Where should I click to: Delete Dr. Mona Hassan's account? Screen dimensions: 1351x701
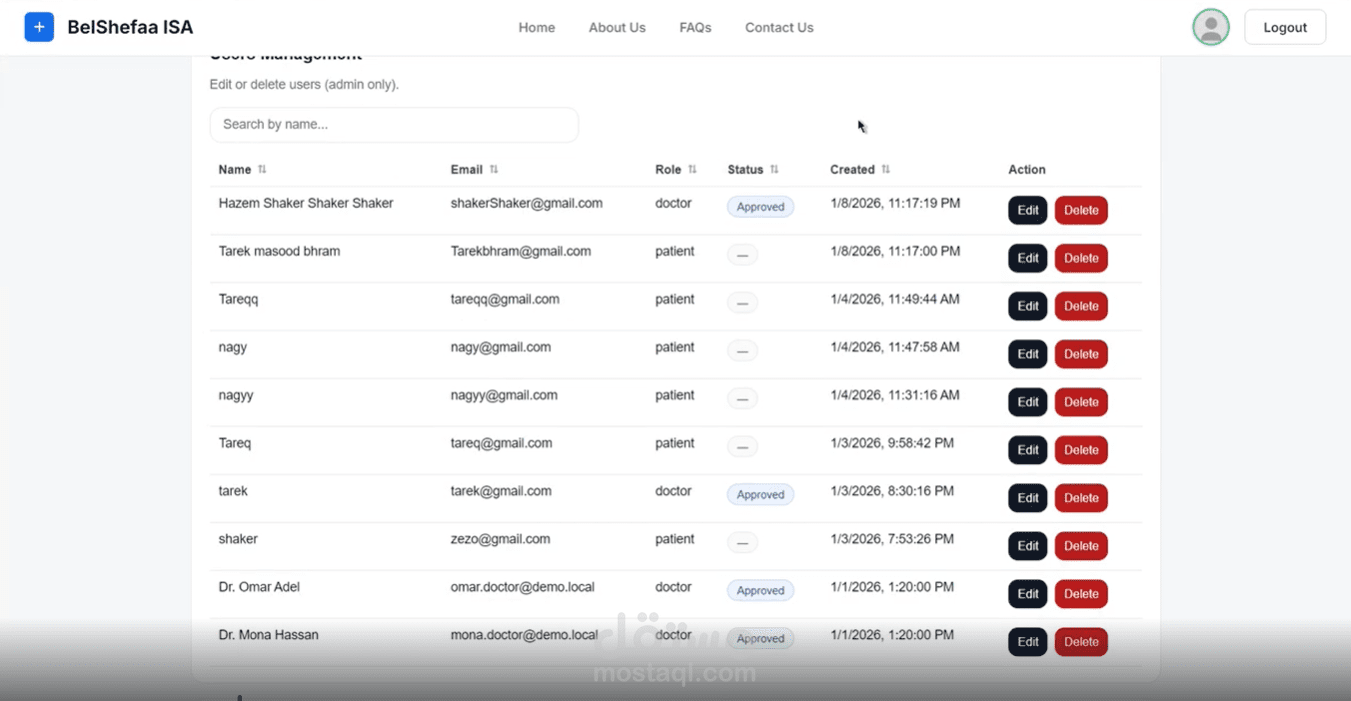1081,642
